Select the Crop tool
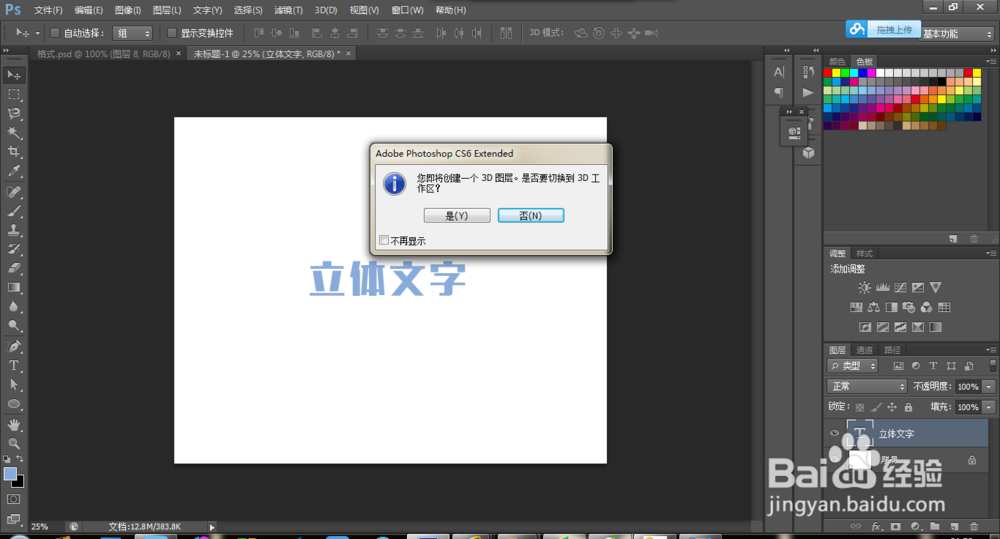This screenshot has width=1000, height=539. click(13, 152)
